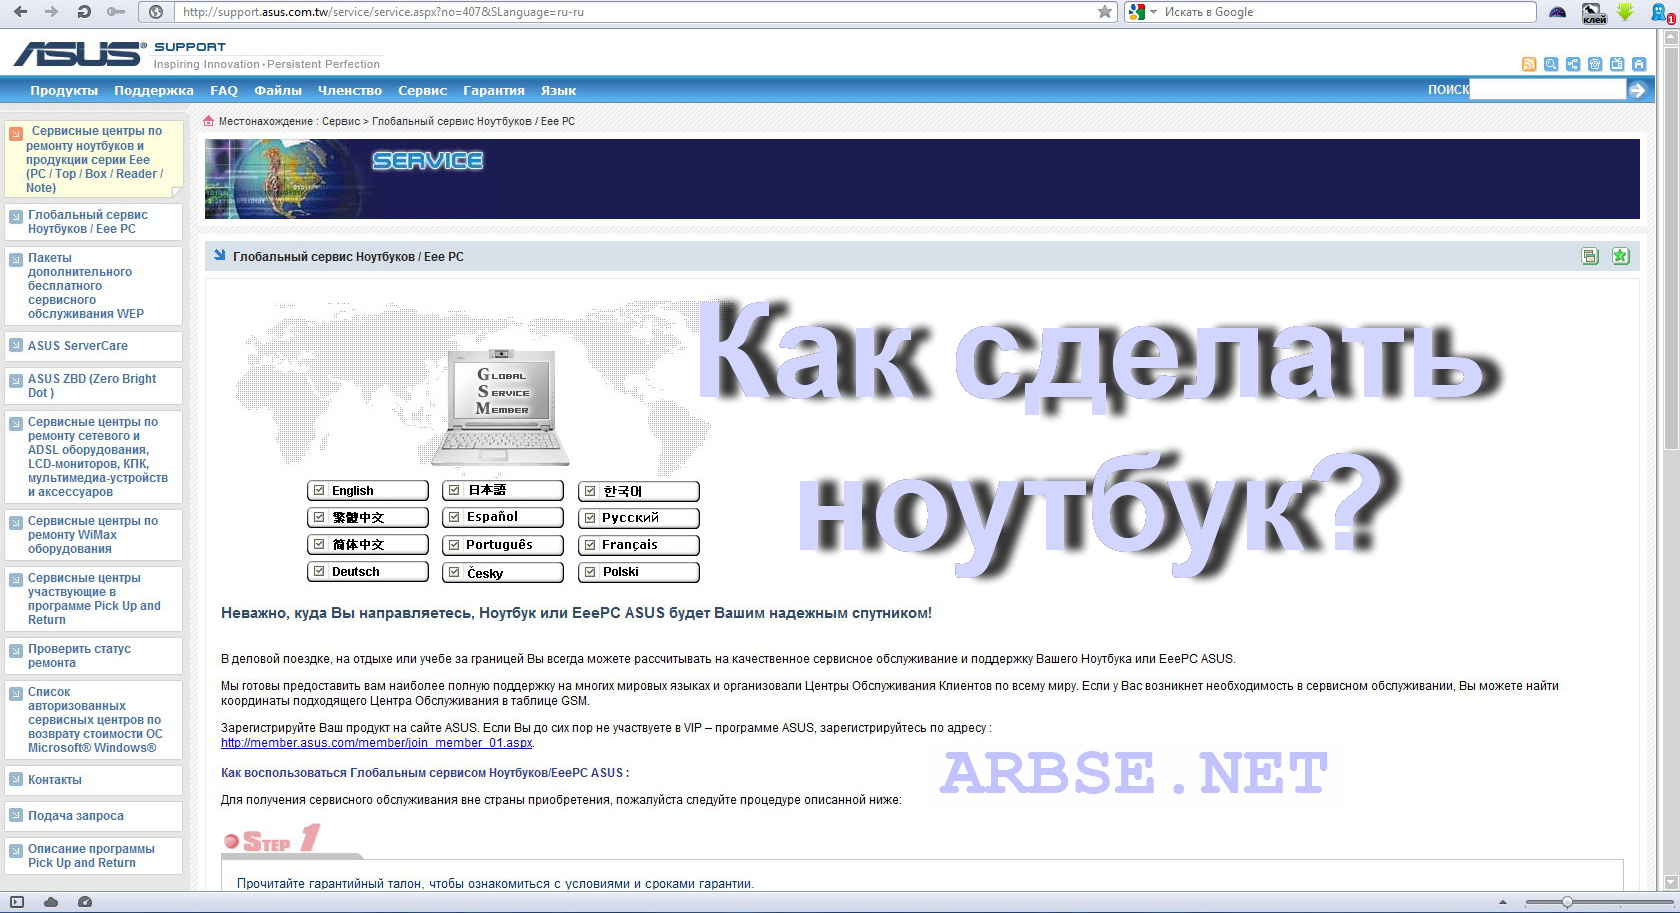Reload the page with the refresh icon
The image size is (1680, 913).
pos(84,12)
